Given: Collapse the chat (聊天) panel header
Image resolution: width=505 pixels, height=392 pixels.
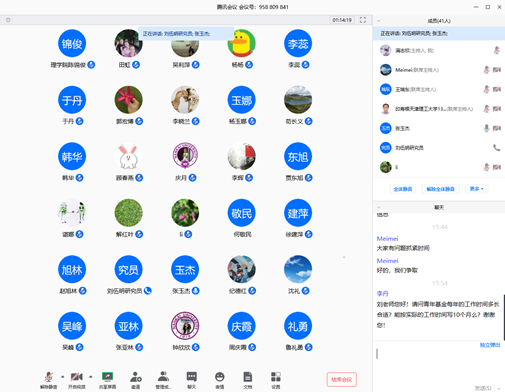Looking at the screenshot, I should pyautogui.click(x=378, y=207).
